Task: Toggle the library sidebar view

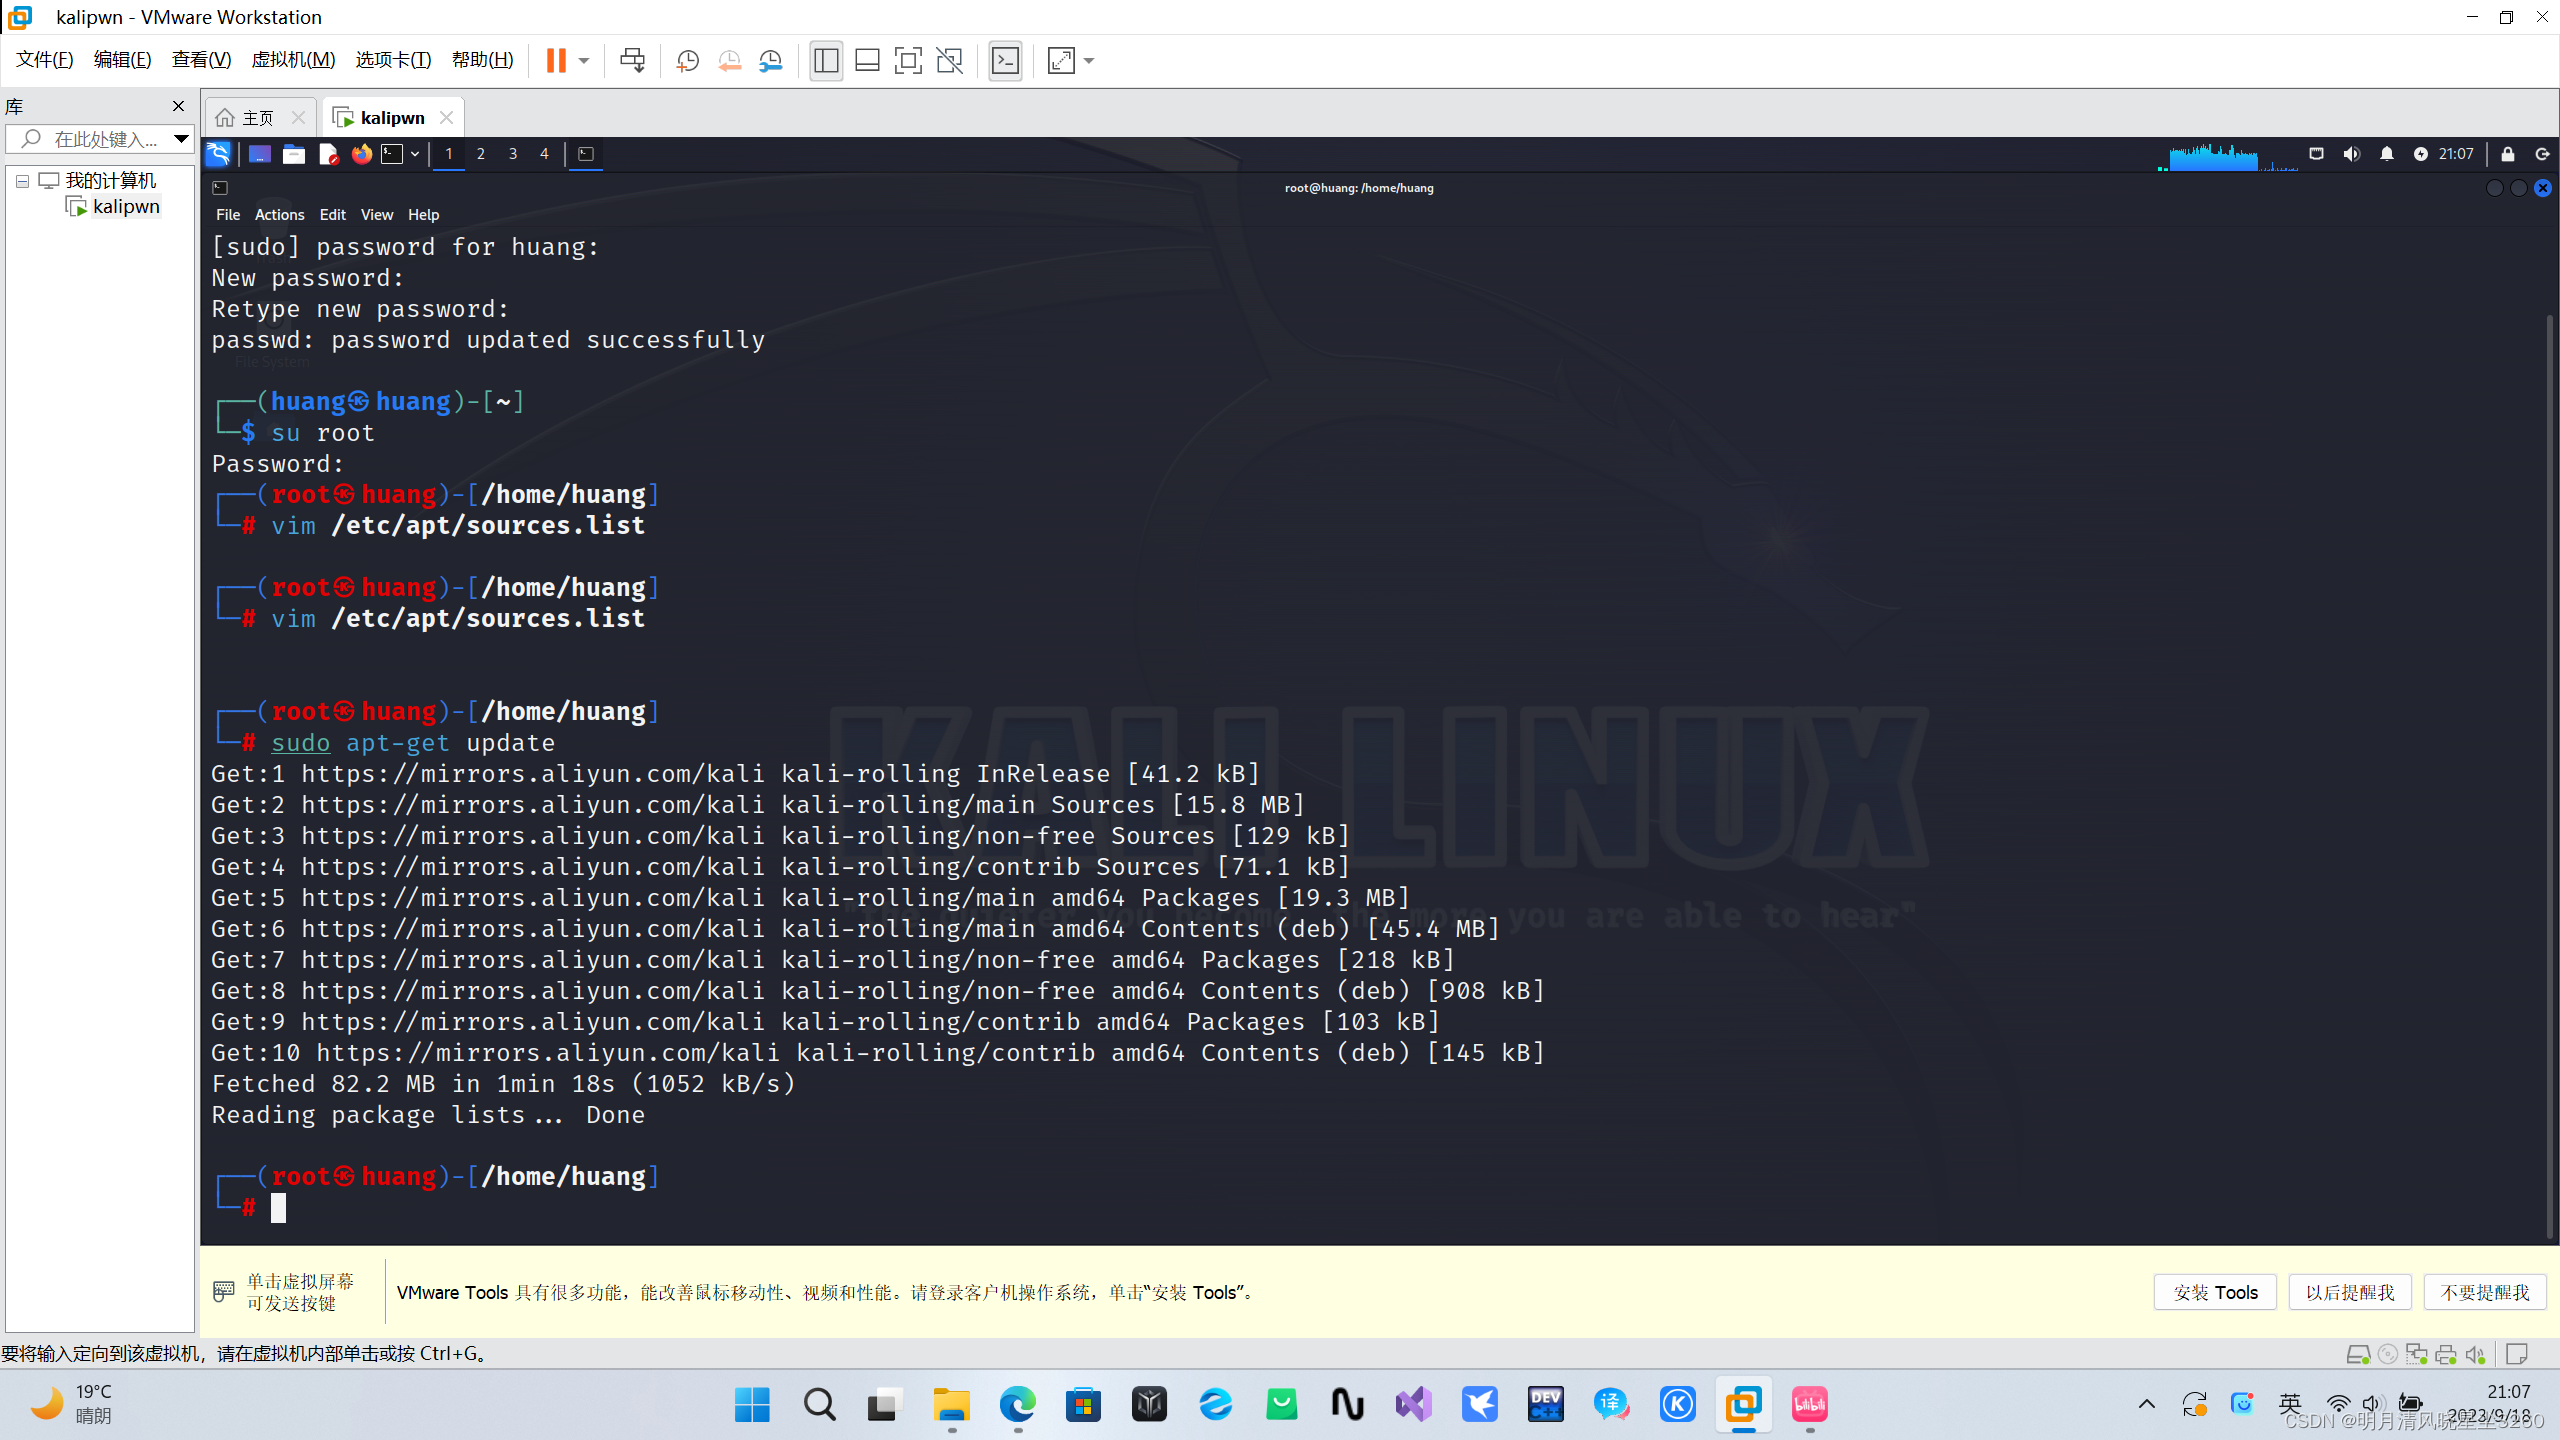Action: (826, 61)
